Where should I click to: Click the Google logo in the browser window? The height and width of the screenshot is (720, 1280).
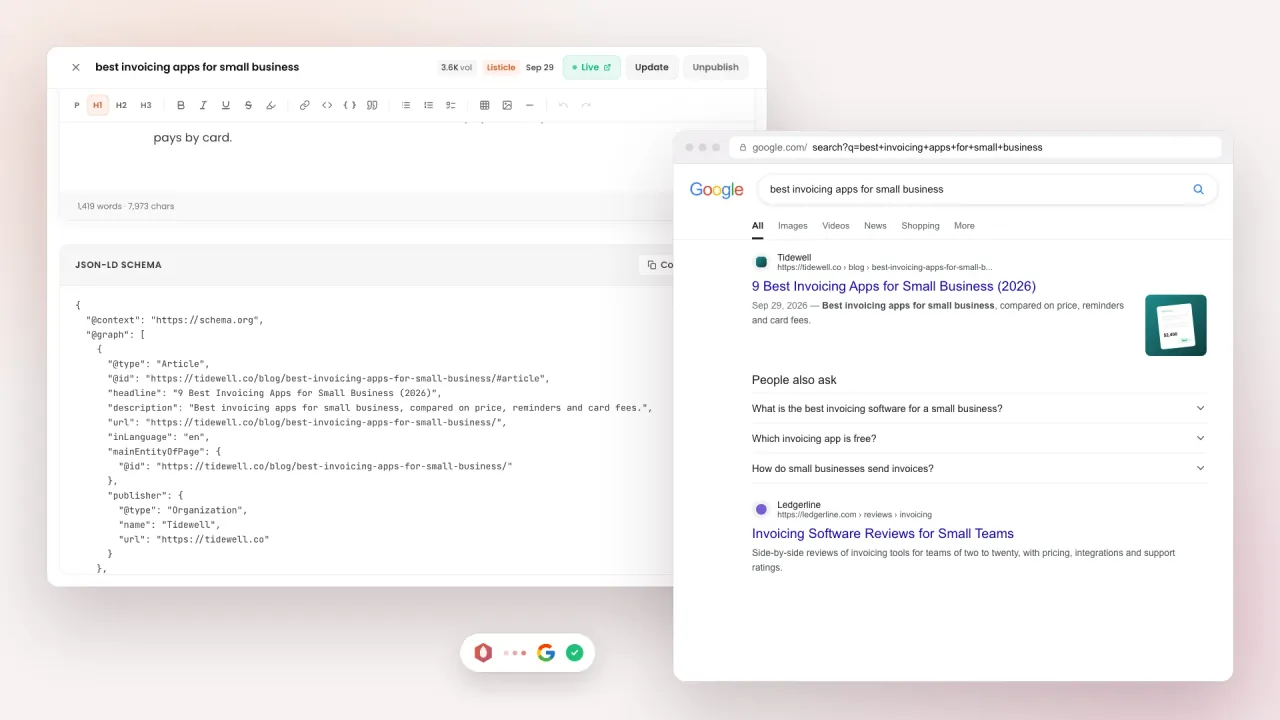717,189
